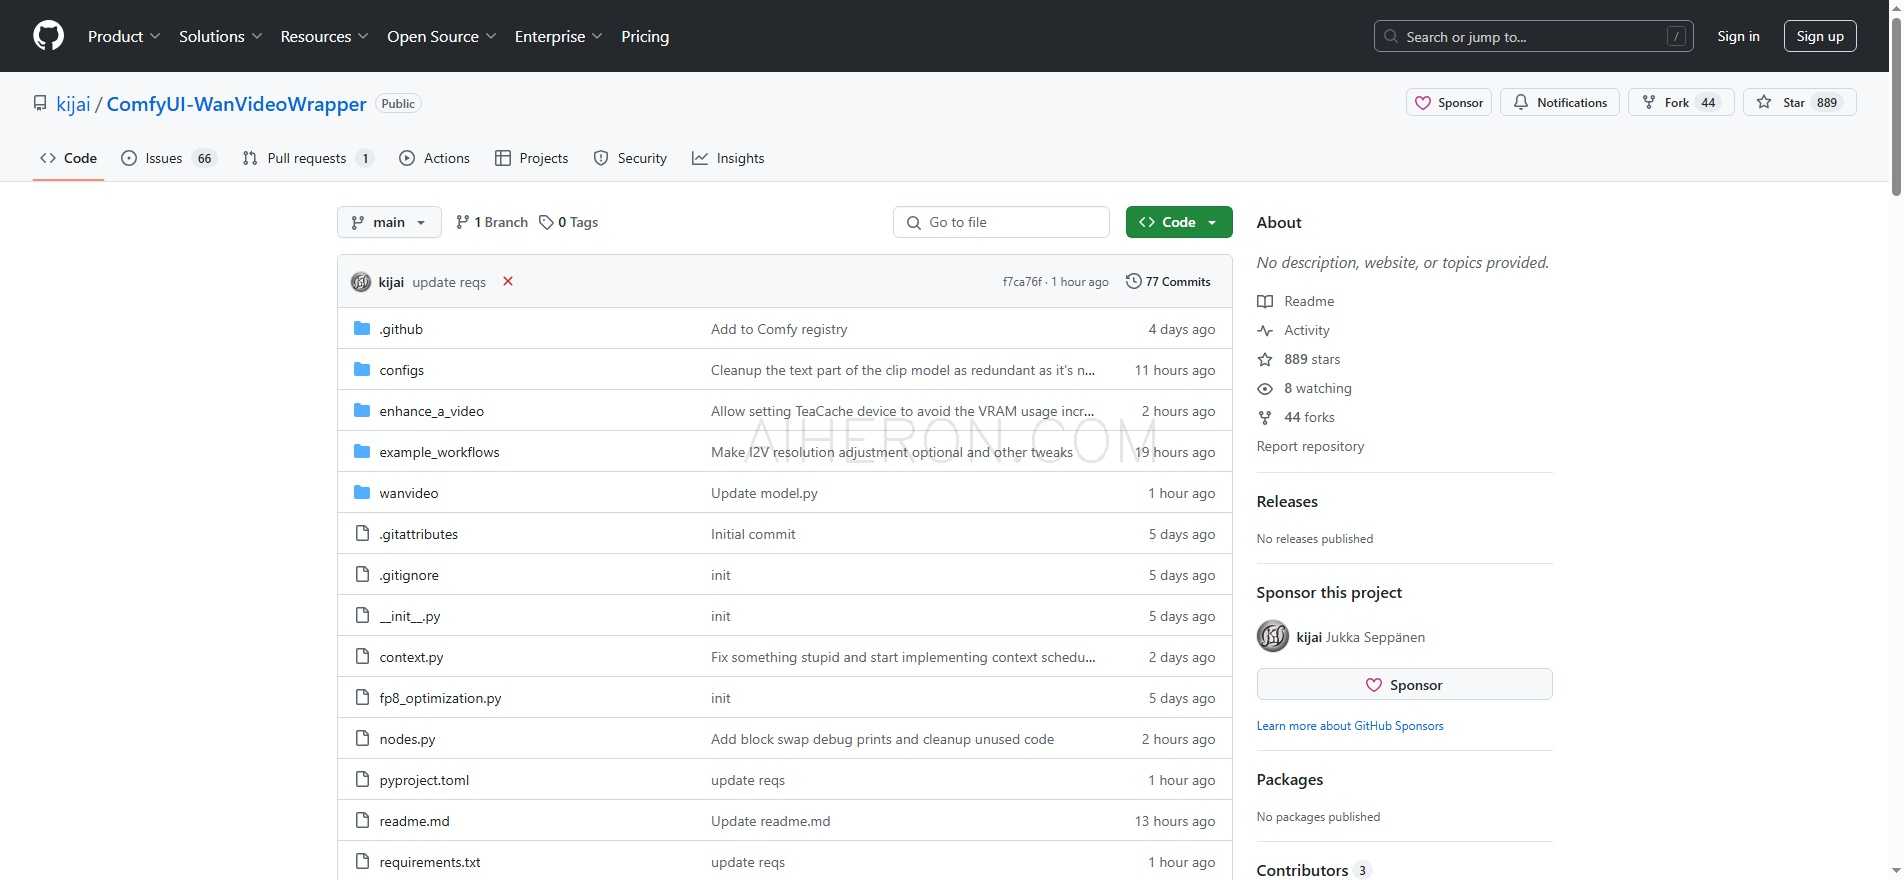The height and width of the screenshot is (880, 1904).
Task: Open the green Code dropdown button
Action: [1179, 222]
